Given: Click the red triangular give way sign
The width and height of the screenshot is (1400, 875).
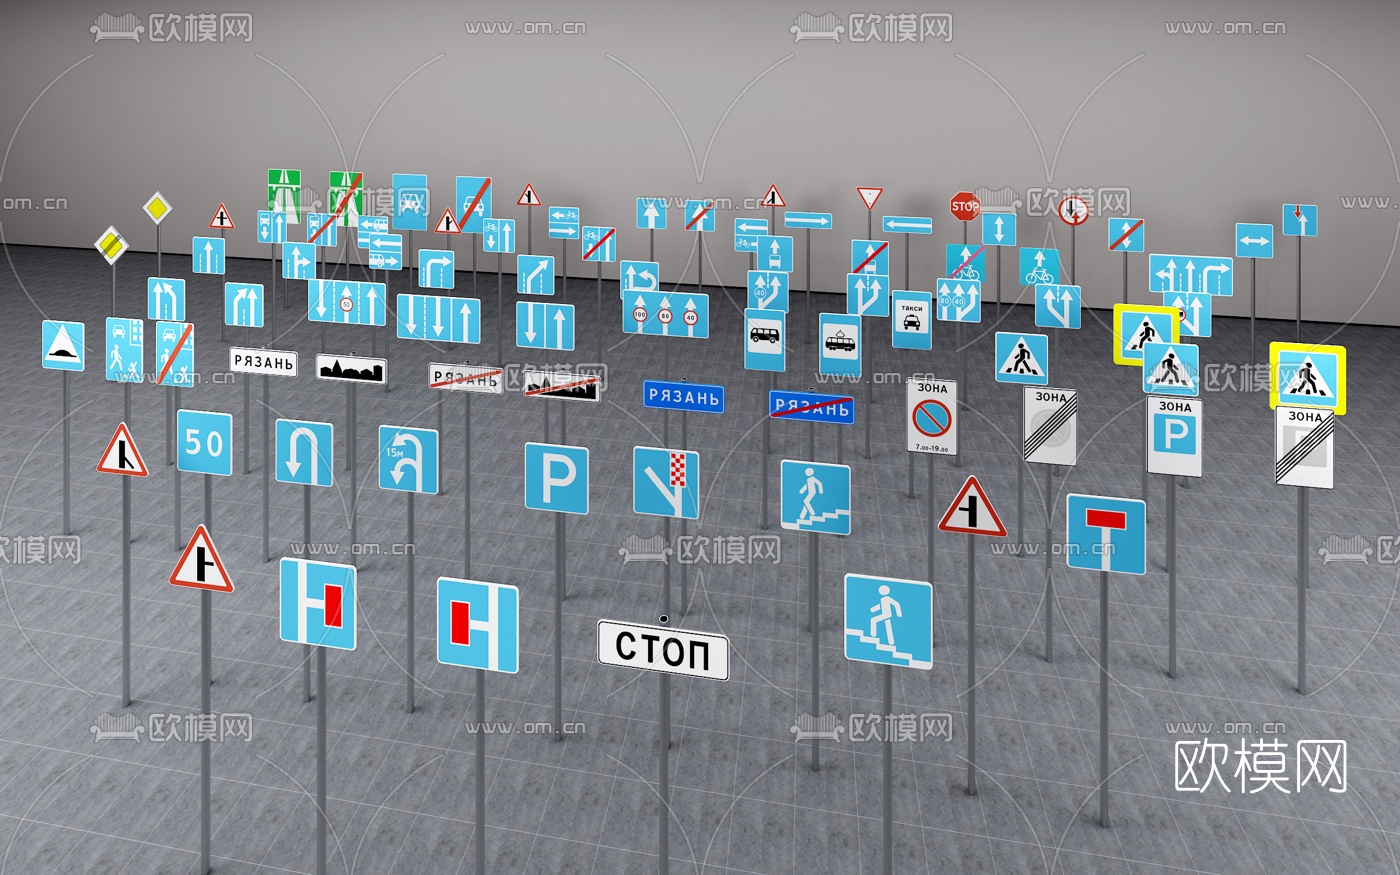Looking at the screenshot, I should 869,198.
